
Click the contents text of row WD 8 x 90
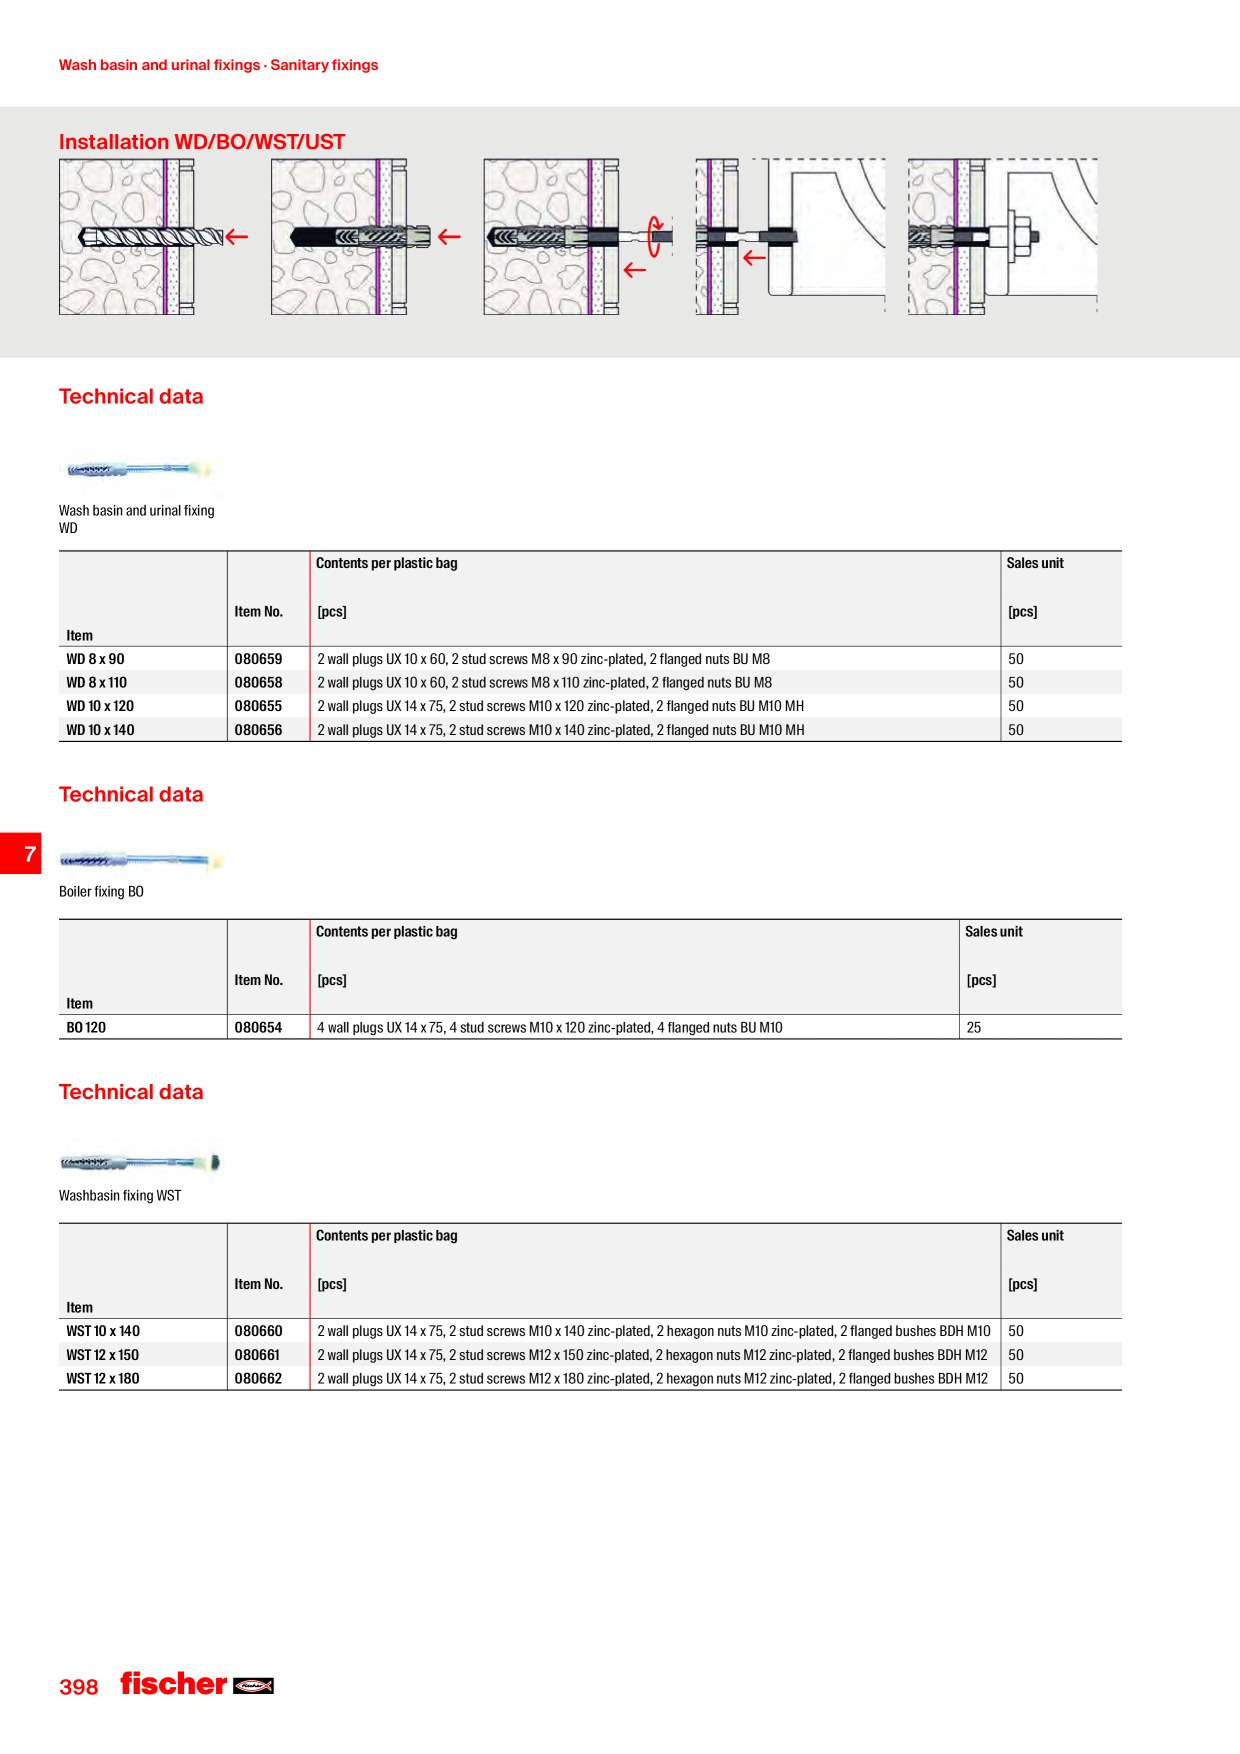544,659
